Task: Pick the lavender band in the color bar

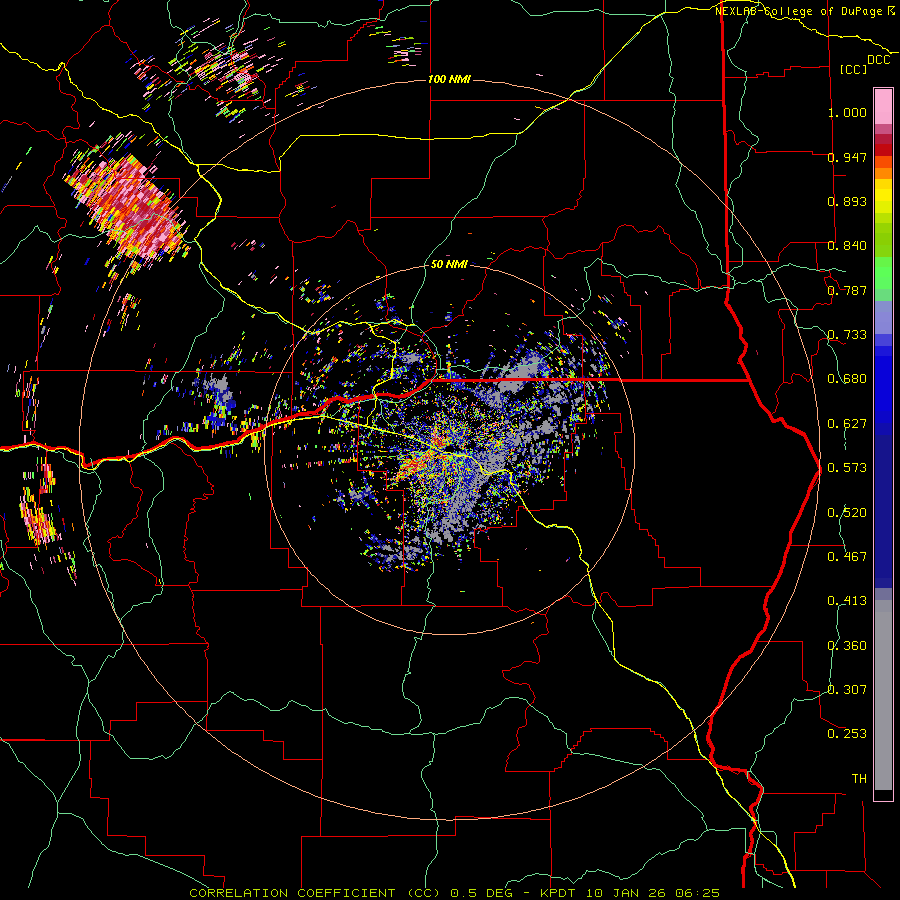Action: (x=883, y=317)
